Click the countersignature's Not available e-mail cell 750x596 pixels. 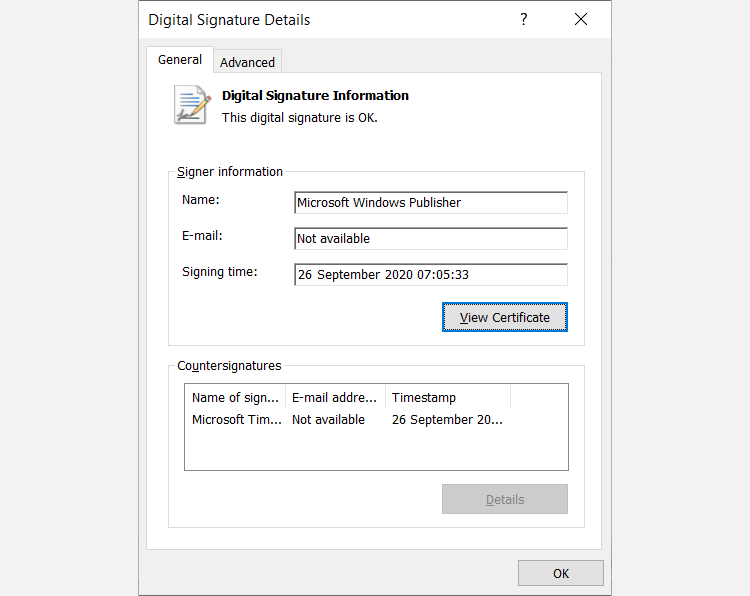point(328,420)
